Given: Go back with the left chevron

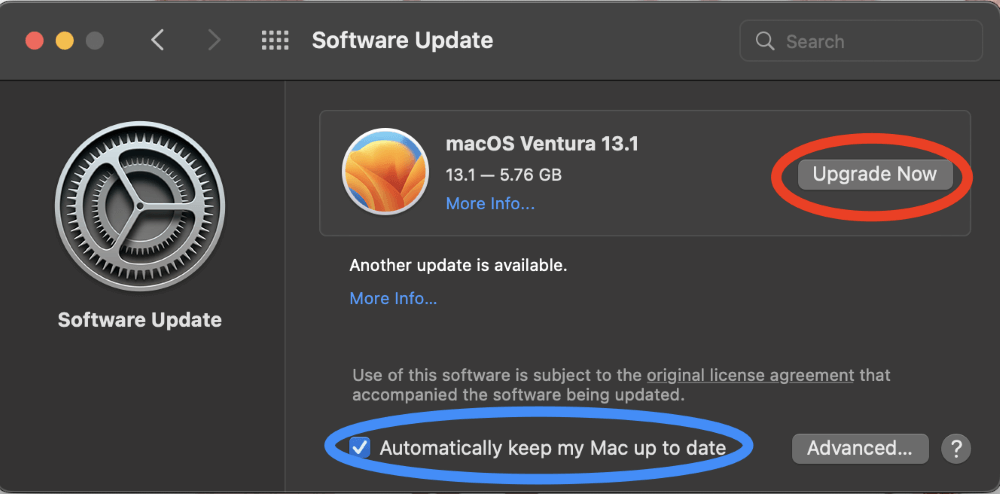Looking at the screenshot, I should (157, 41).
